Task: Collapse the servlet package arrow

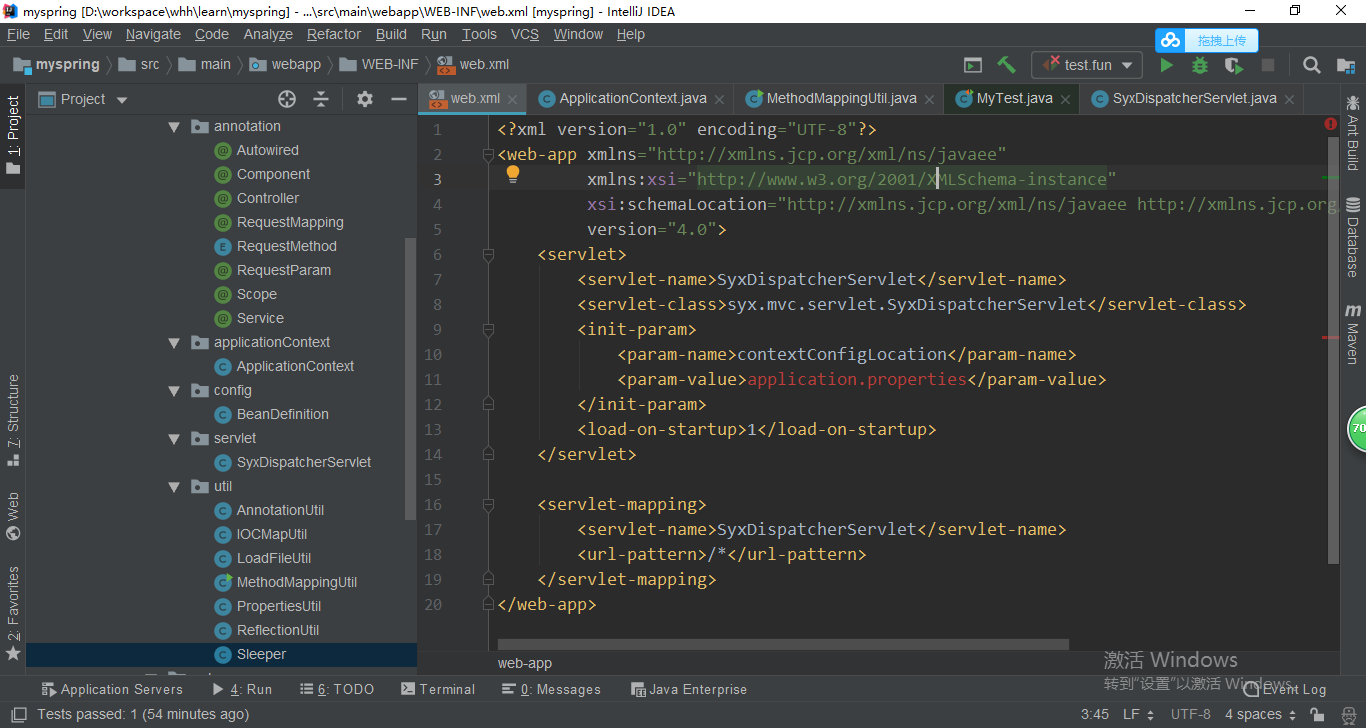Action: pos(174,439)
